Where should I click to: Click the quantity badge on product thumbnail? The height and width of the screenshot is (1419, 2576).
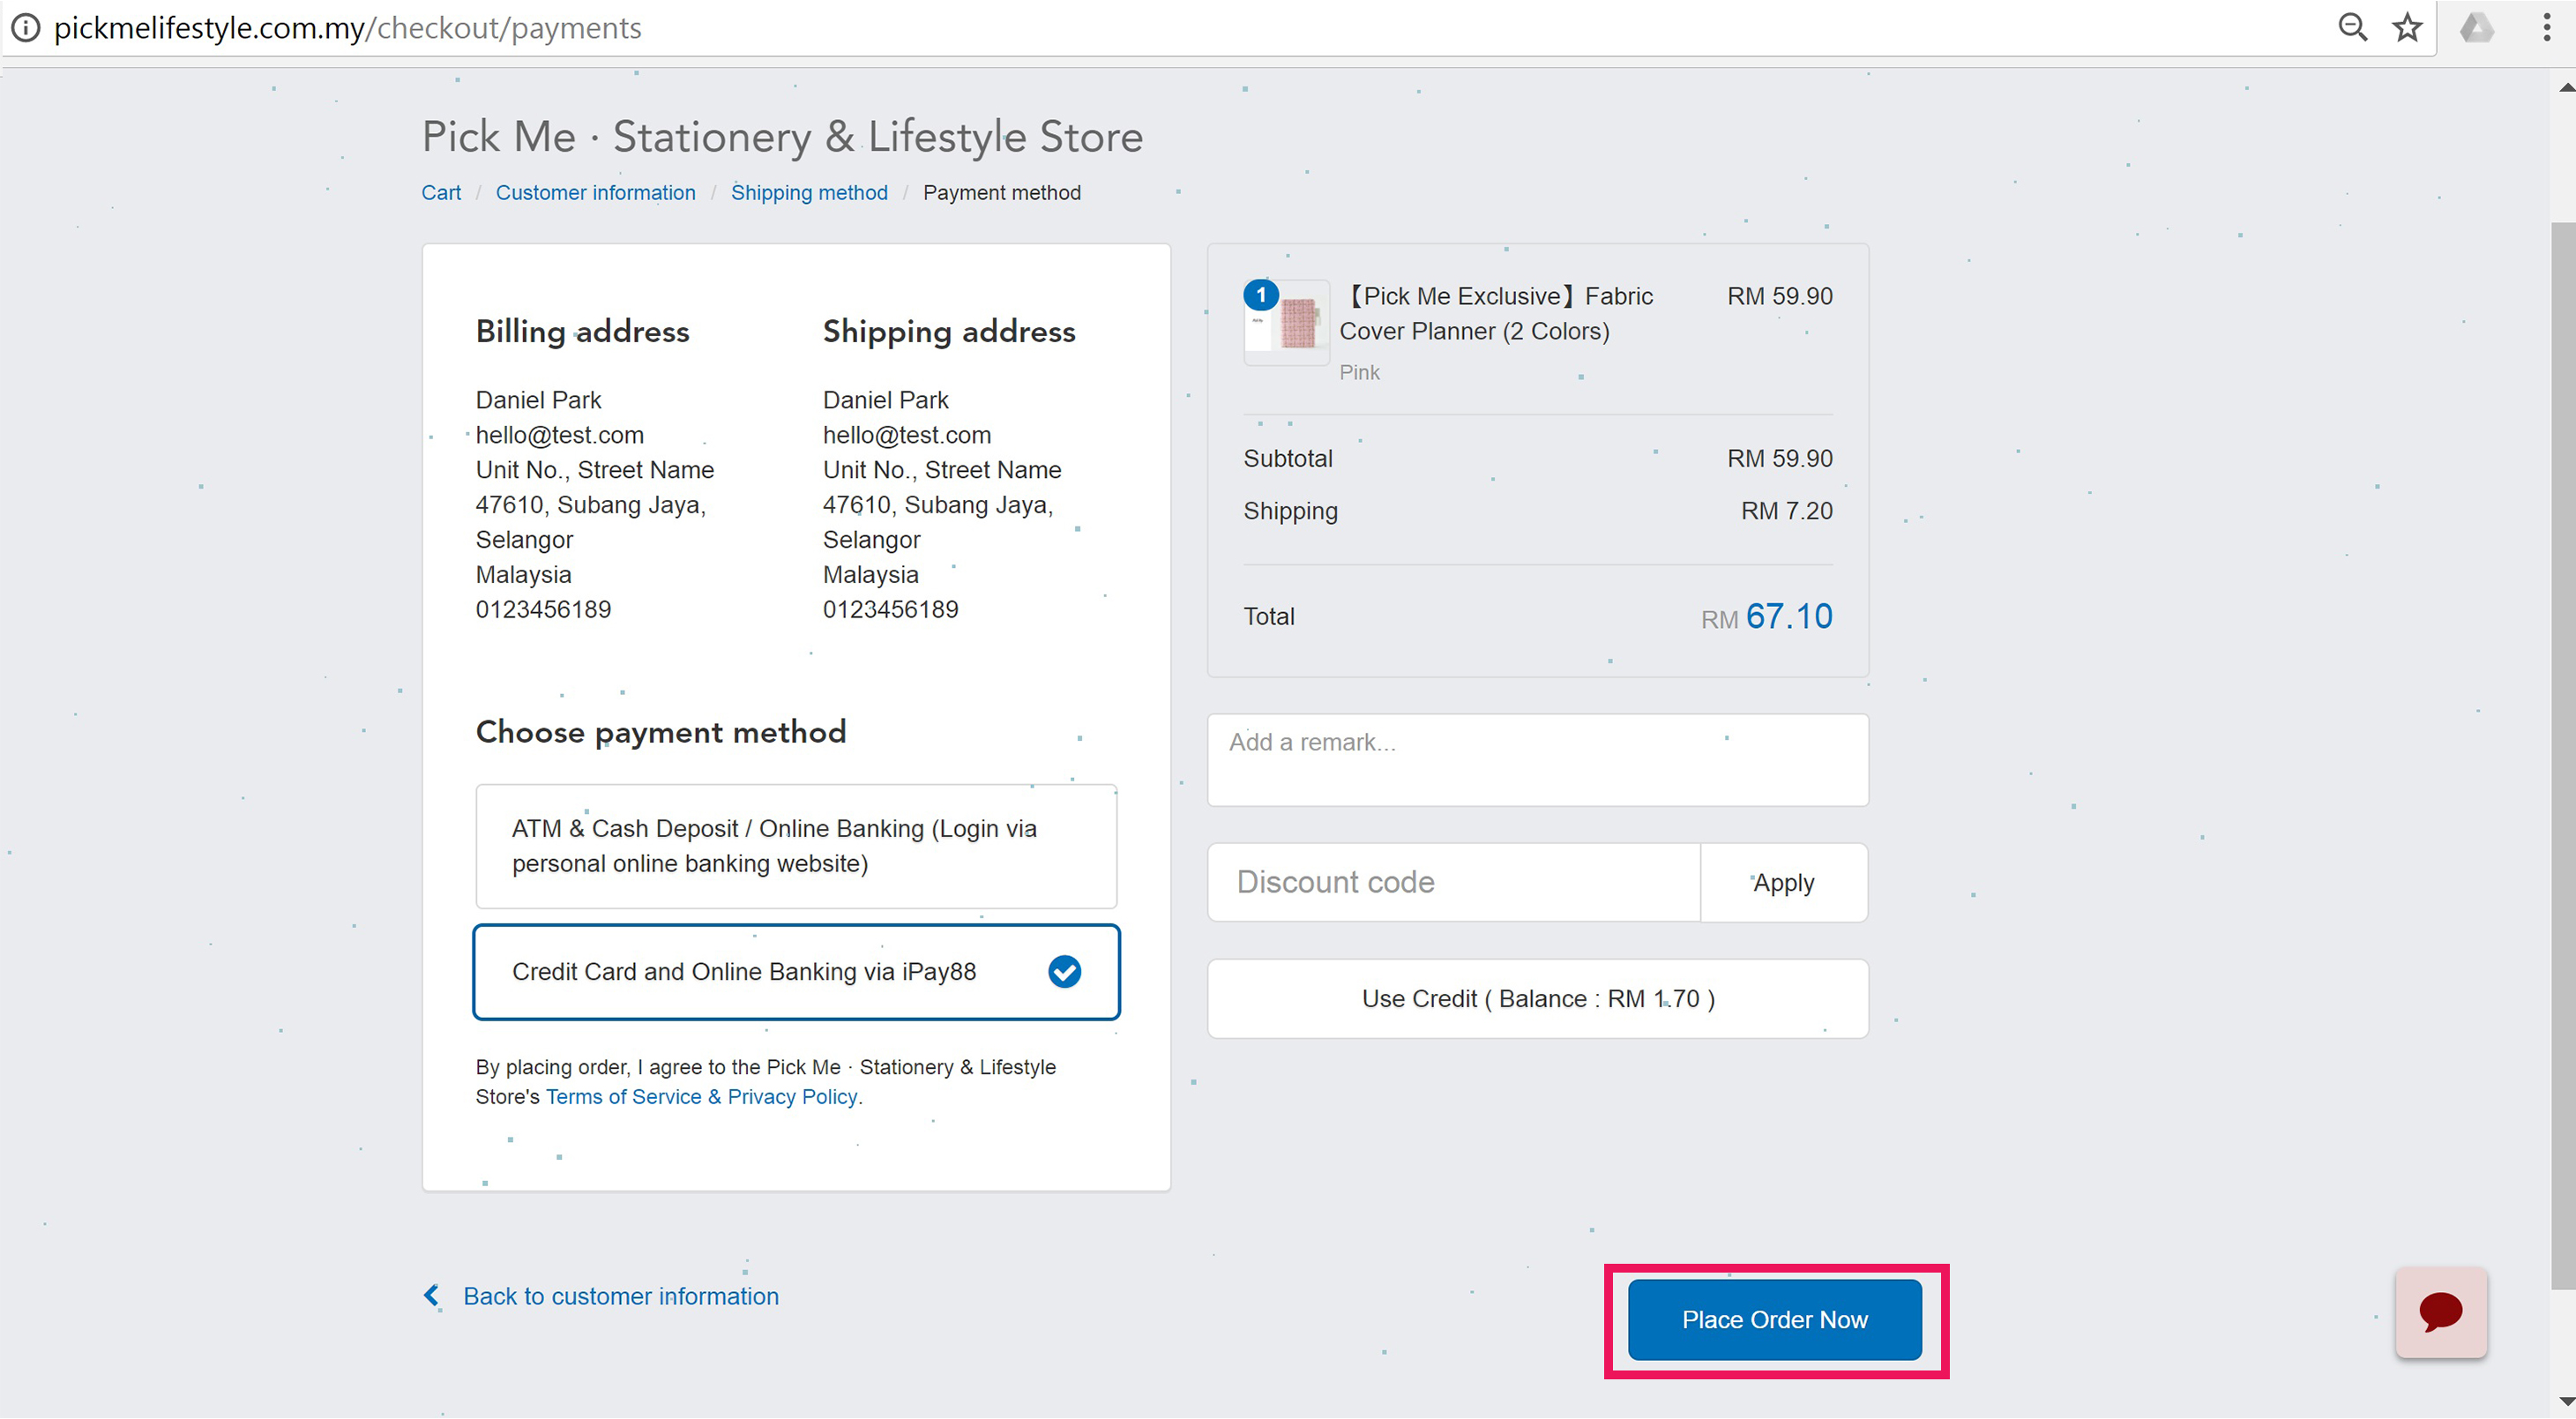click(x=1260, y=295)
